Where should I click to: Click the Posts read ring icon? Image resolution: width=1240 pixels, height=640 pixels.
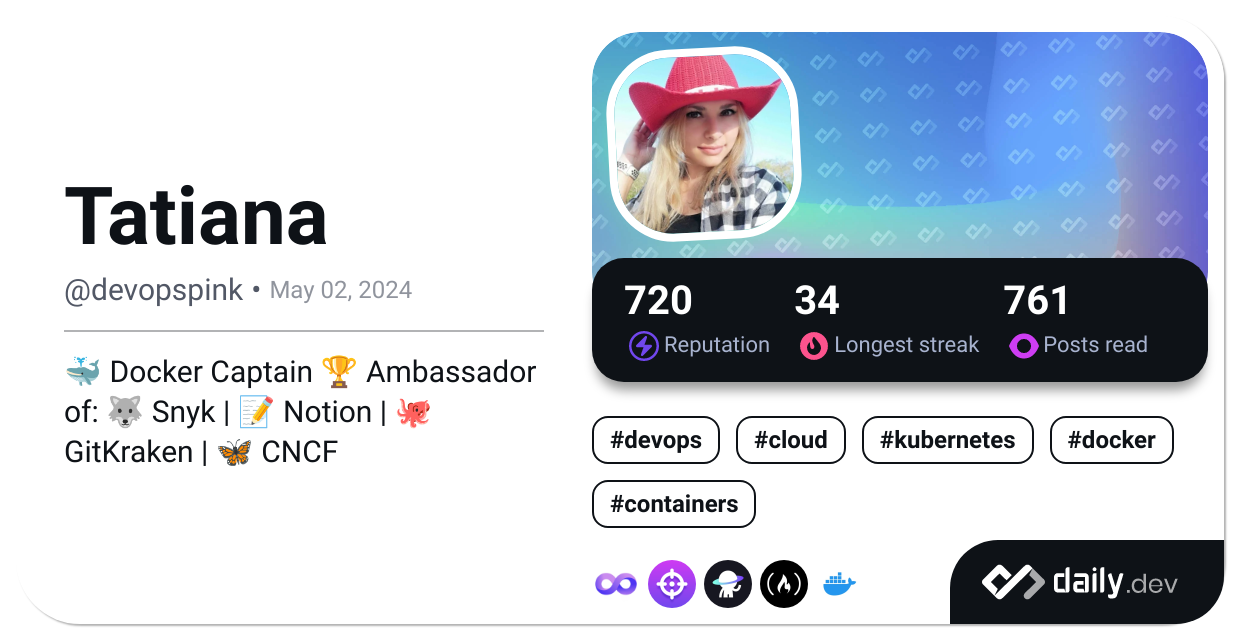click(x=1023, y=345)
